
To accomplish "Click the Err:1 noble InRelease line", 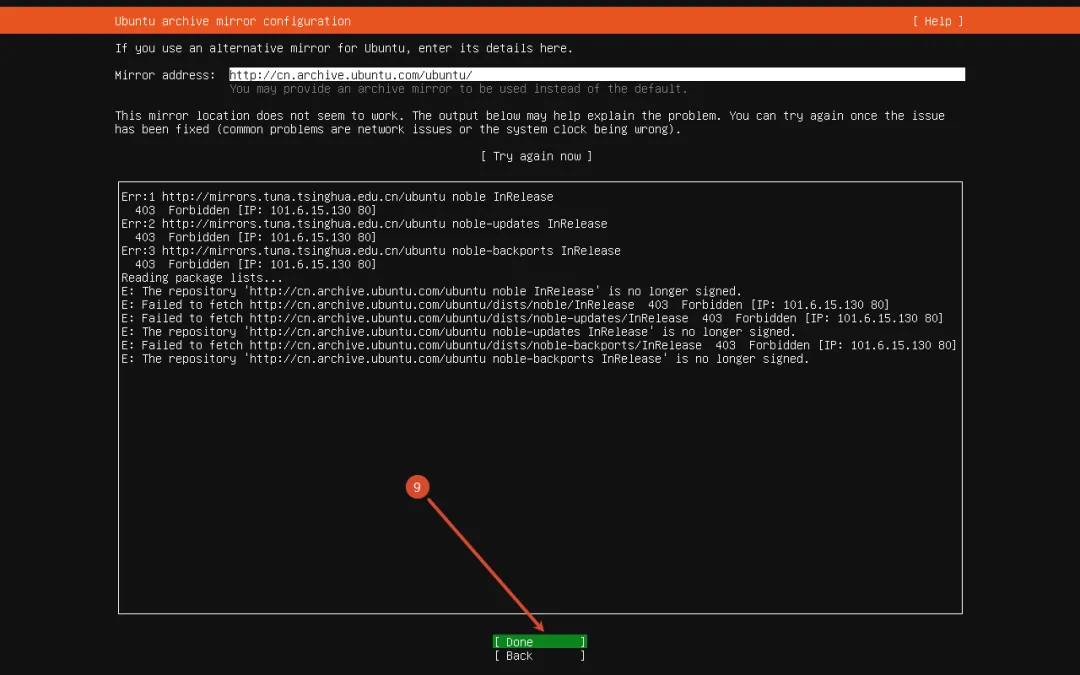I will pyautogui.click(x=337, y=197).
